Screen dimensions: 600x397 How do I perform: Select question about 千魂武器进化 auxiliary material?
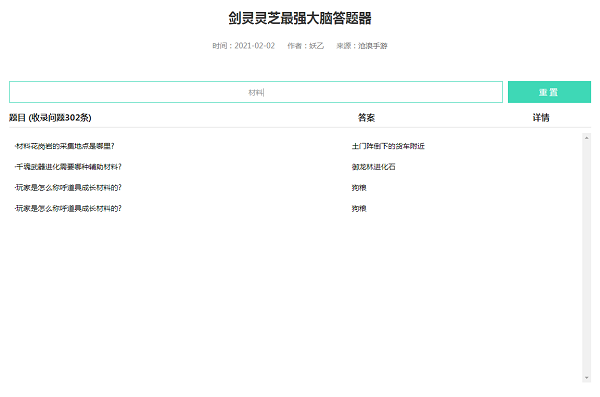68,167
